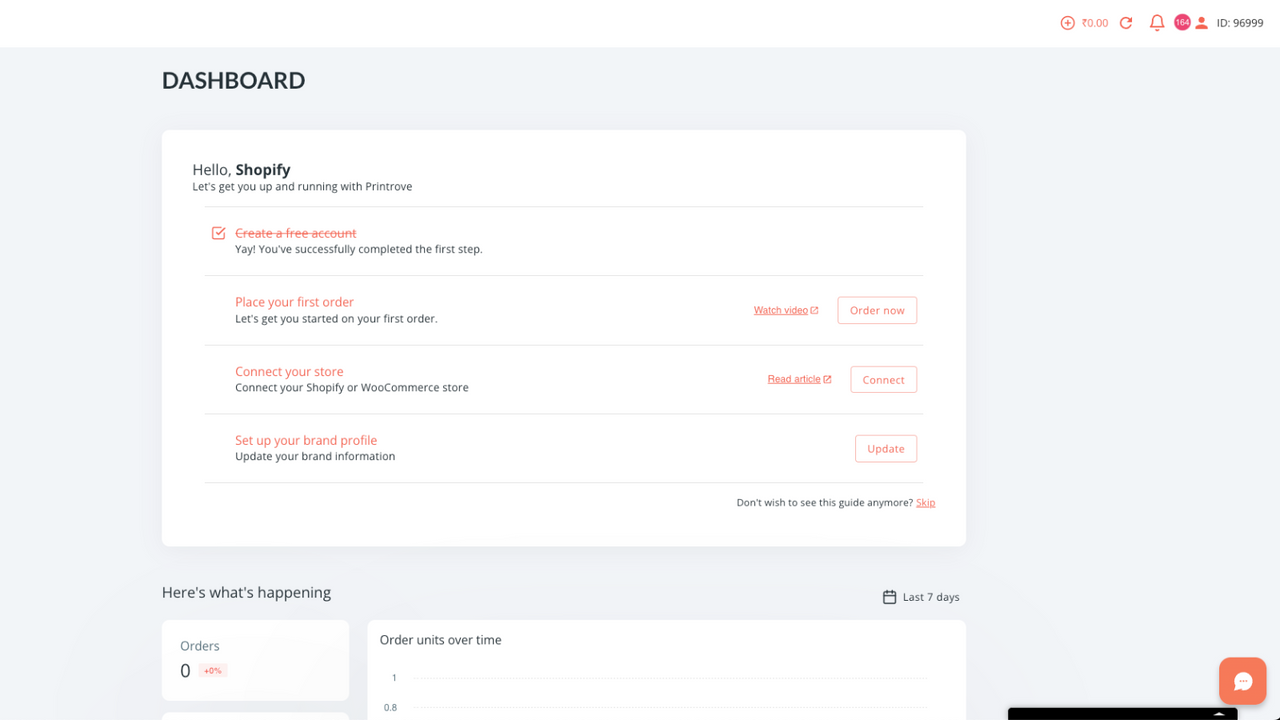Follow the Watch video link
Image resolution: width=1280 pixels, height=720 pixels.
(x=780, y=310)
